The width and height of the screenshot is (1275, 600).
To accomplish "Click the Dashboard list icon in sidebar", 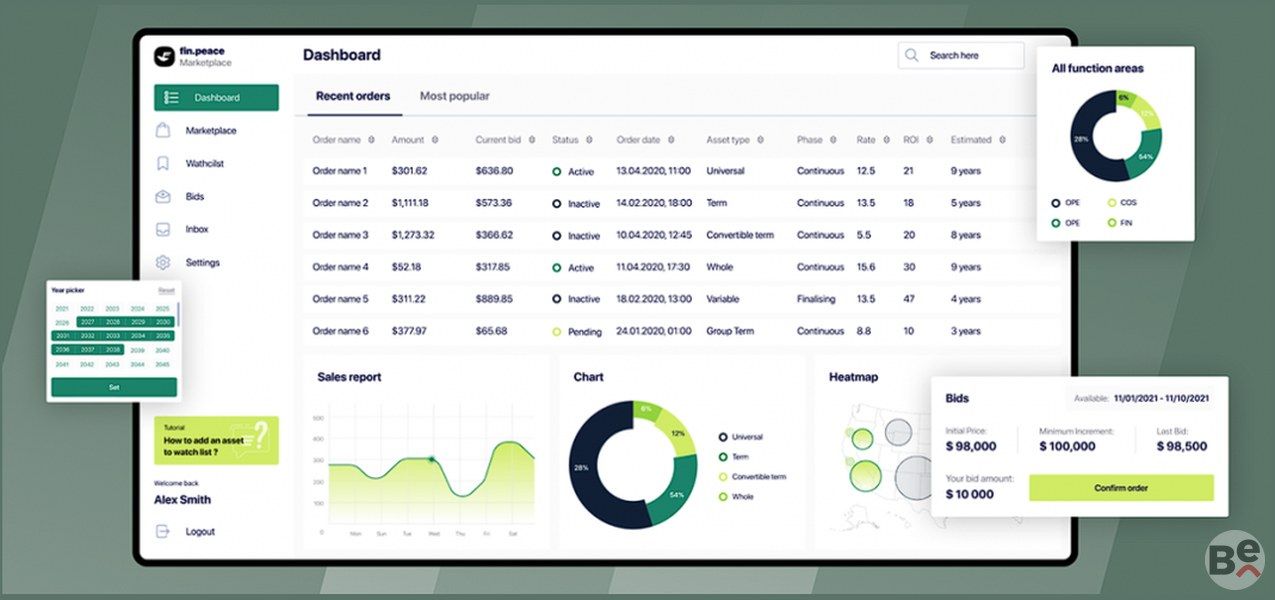I will pyautogui.click(x=171, y=98).
